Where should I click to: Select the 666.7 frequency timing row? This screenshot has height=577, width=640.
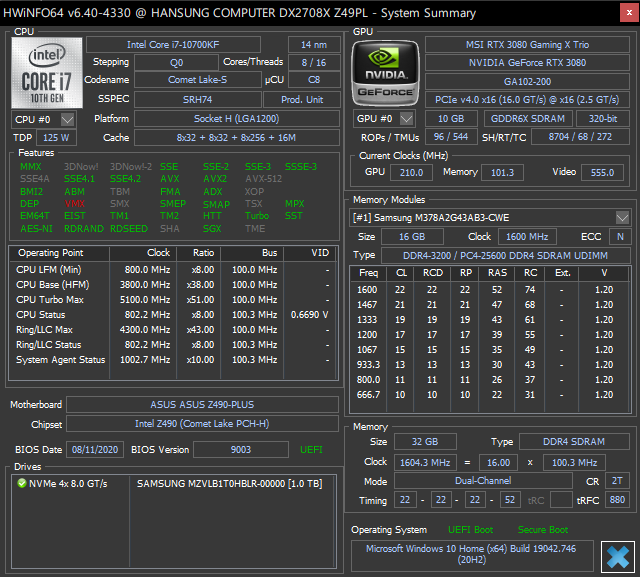click(490, 395)
